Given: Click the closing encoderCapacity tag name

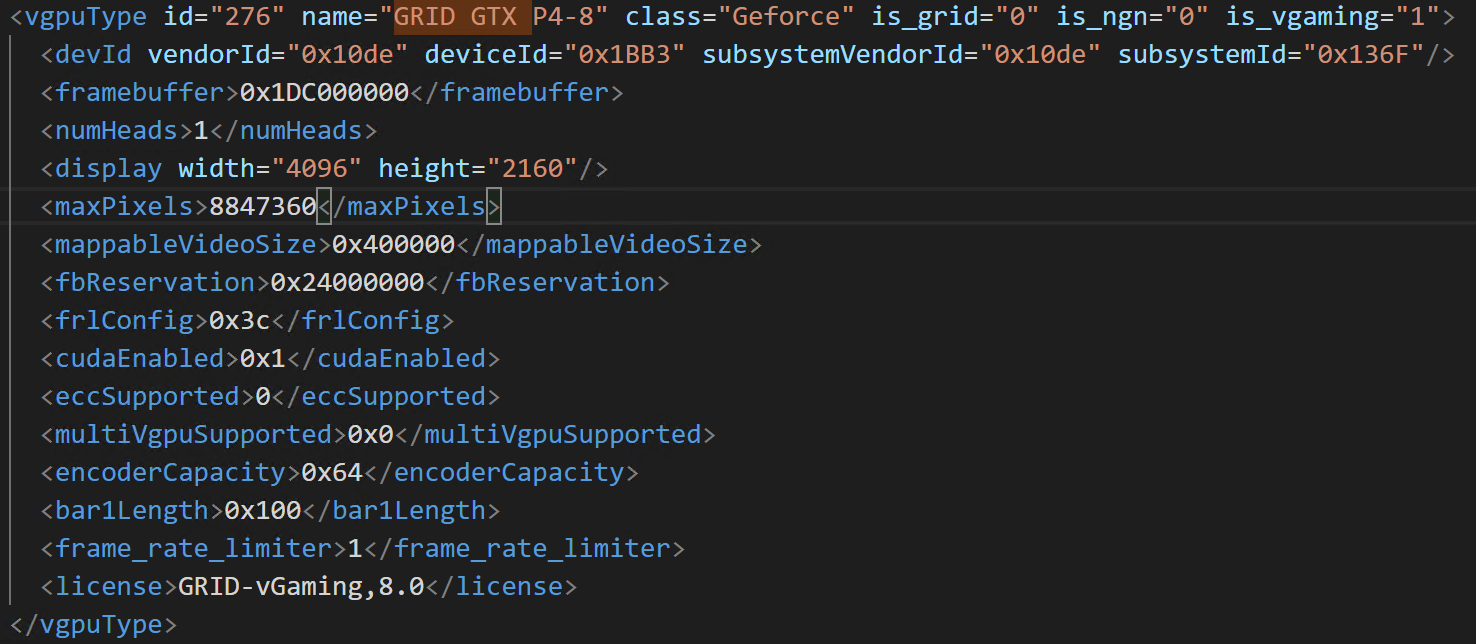Looking at the screenshot, I should click(509, 472).
